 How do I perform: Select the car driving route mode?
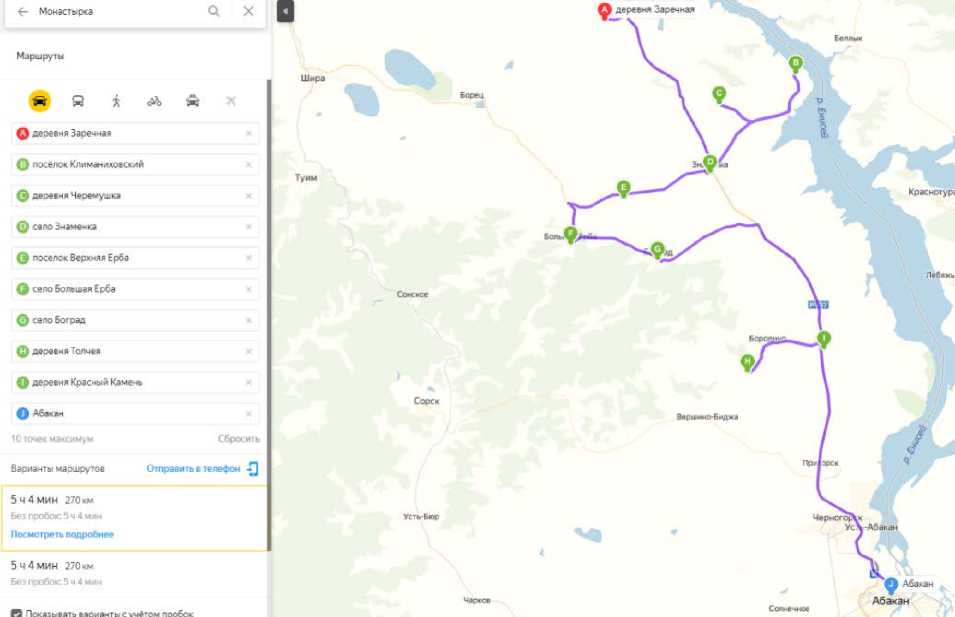(x=40, y=100)
